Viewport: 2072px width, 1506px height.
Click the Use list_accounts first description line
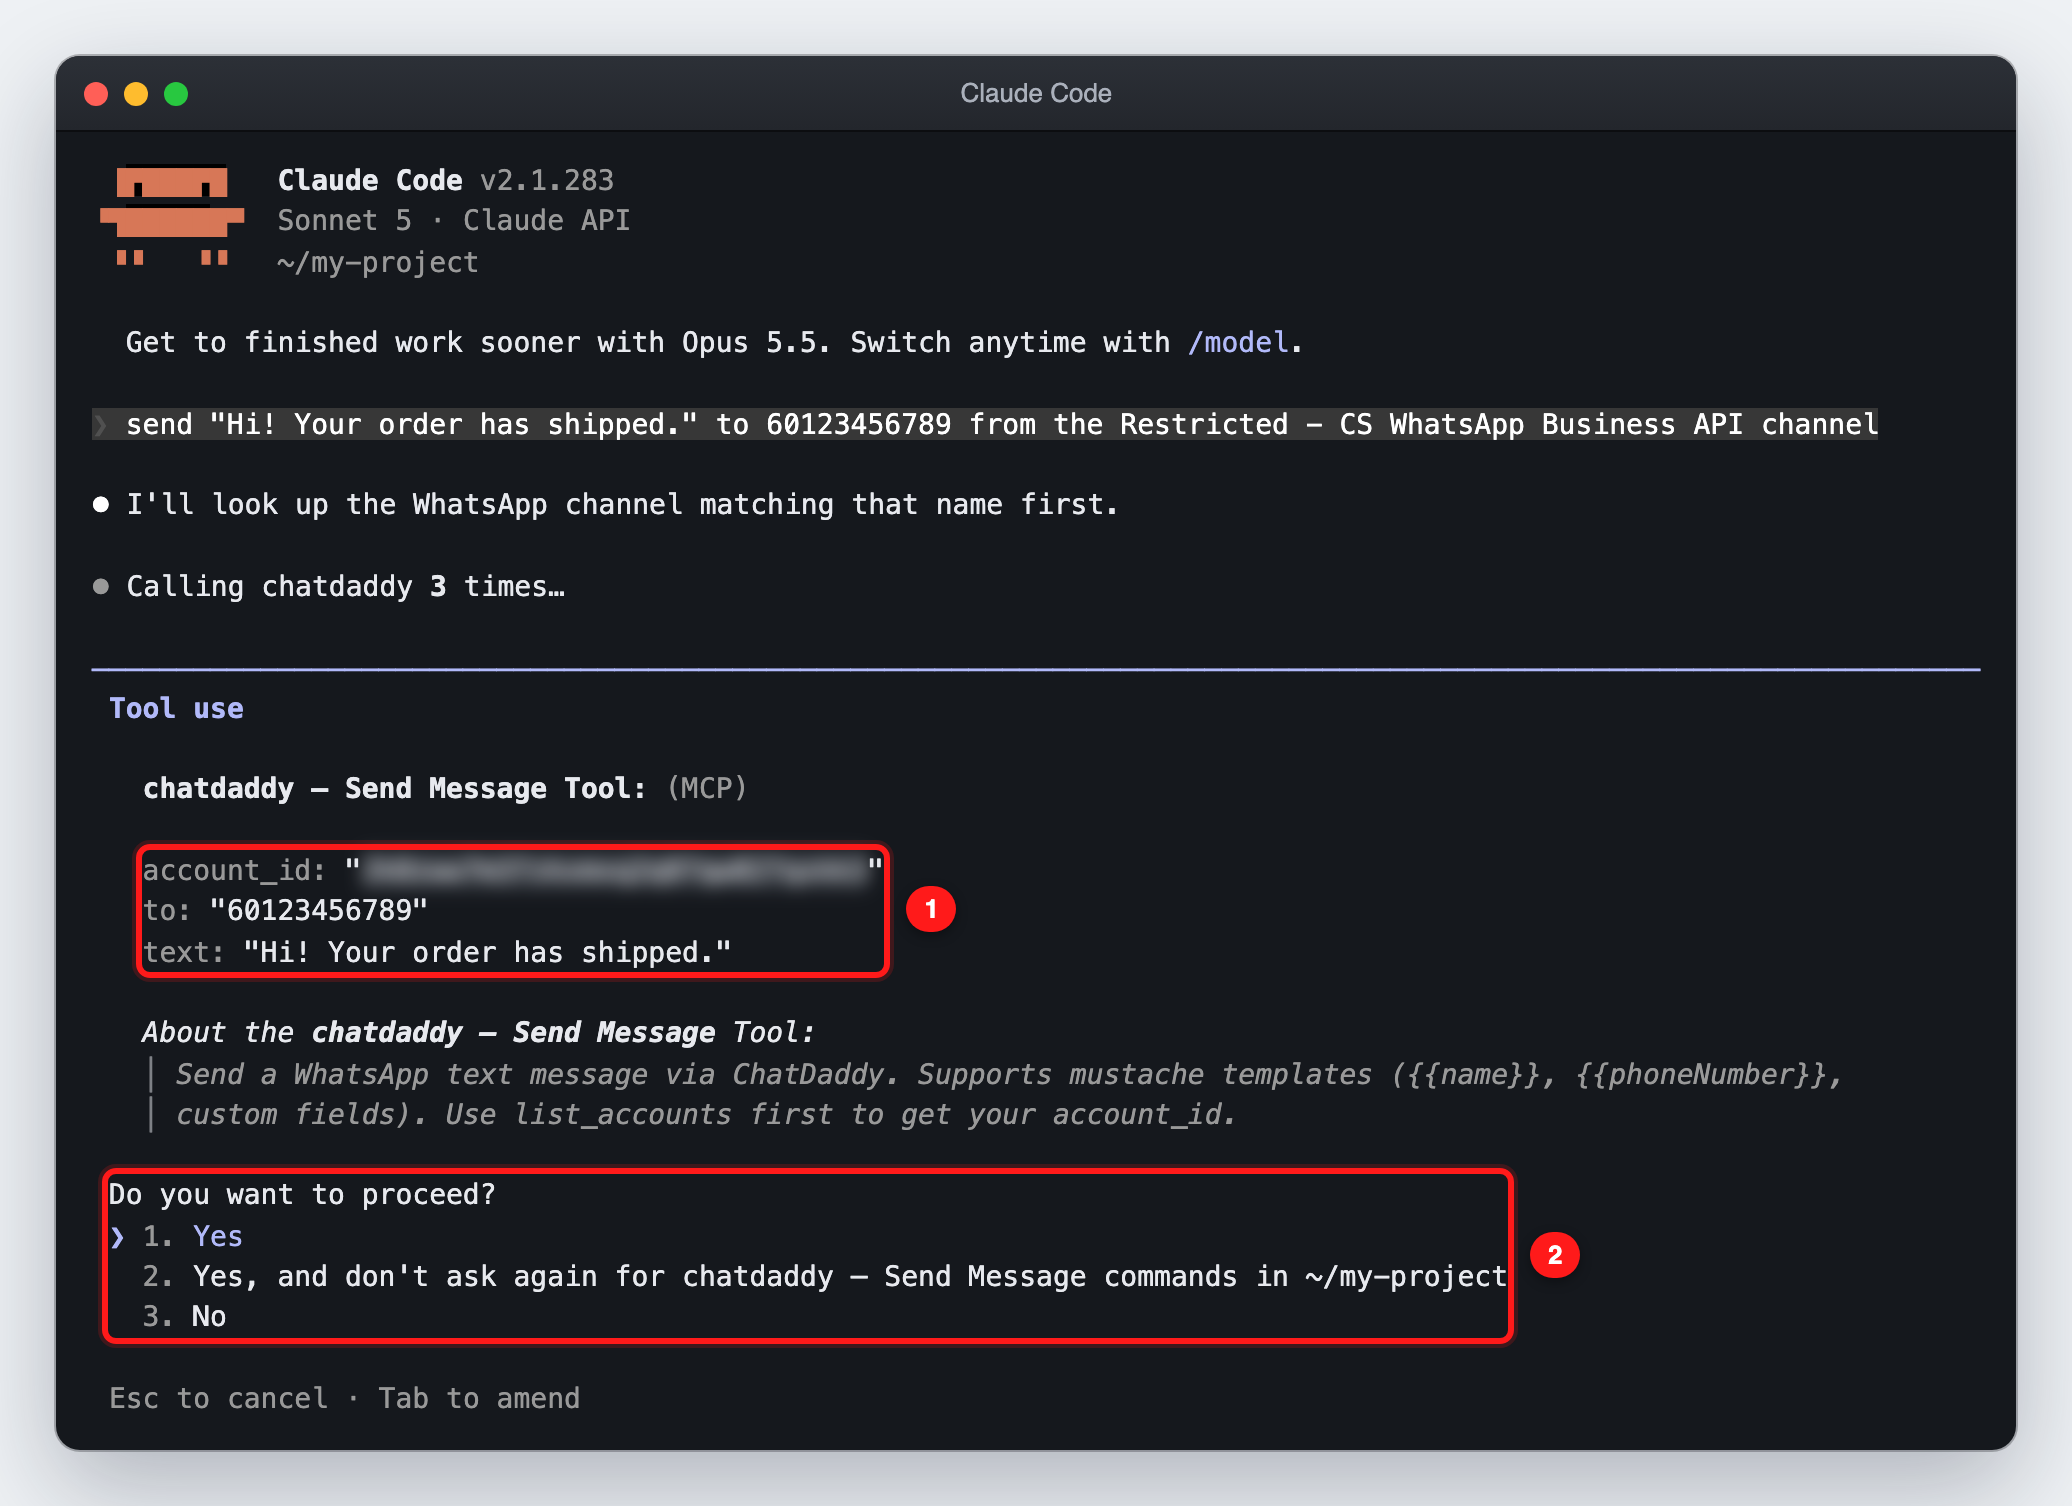[706, 1114]
